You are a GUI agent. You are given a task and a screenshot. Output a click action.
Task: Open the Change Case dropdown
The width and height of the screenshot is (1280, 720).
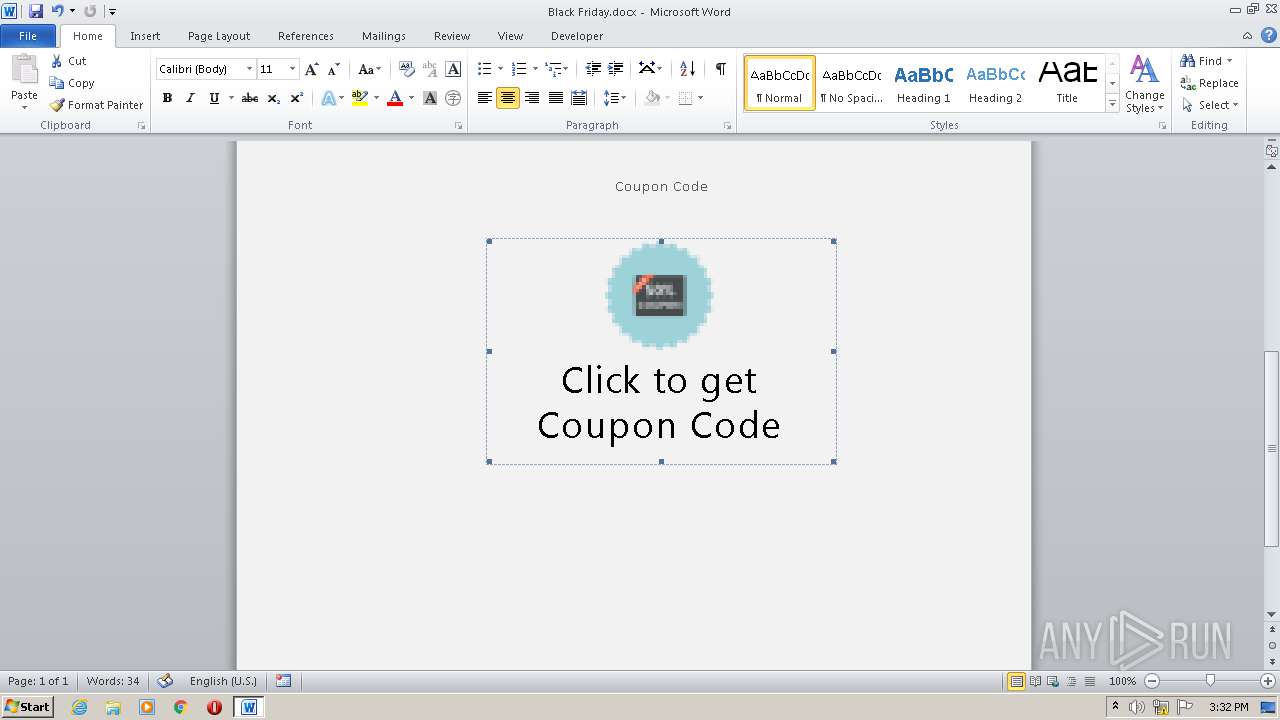point(369,69)
